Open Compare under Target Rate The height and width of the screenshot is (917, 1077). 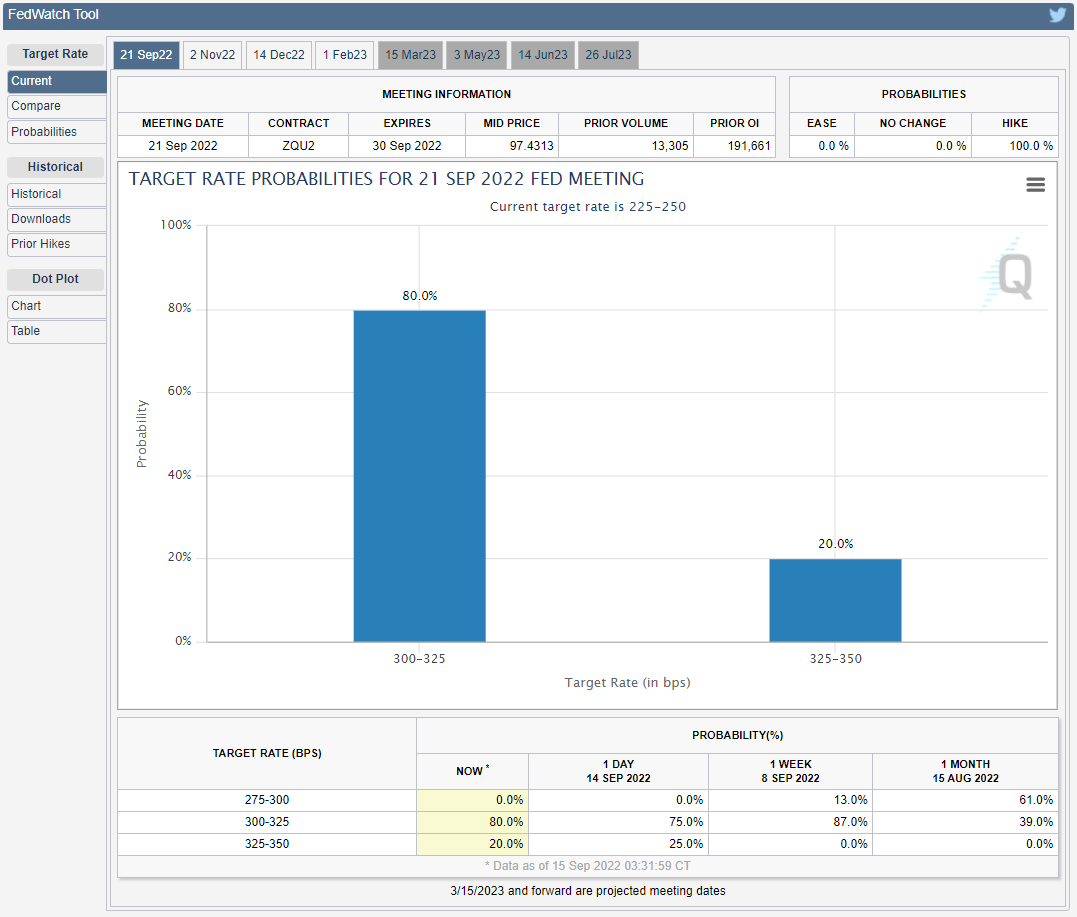point(56,106)
